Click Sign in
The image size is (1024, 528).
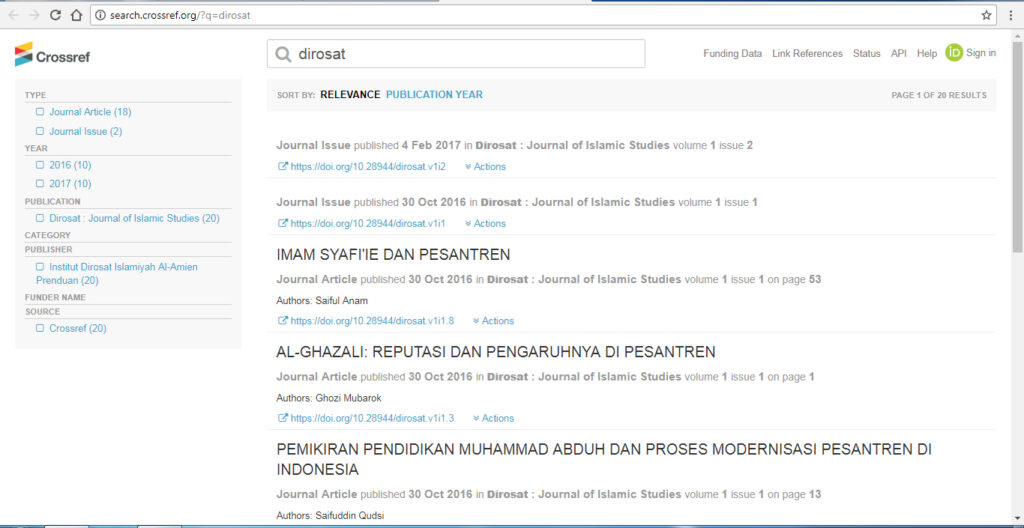point(981,54)
